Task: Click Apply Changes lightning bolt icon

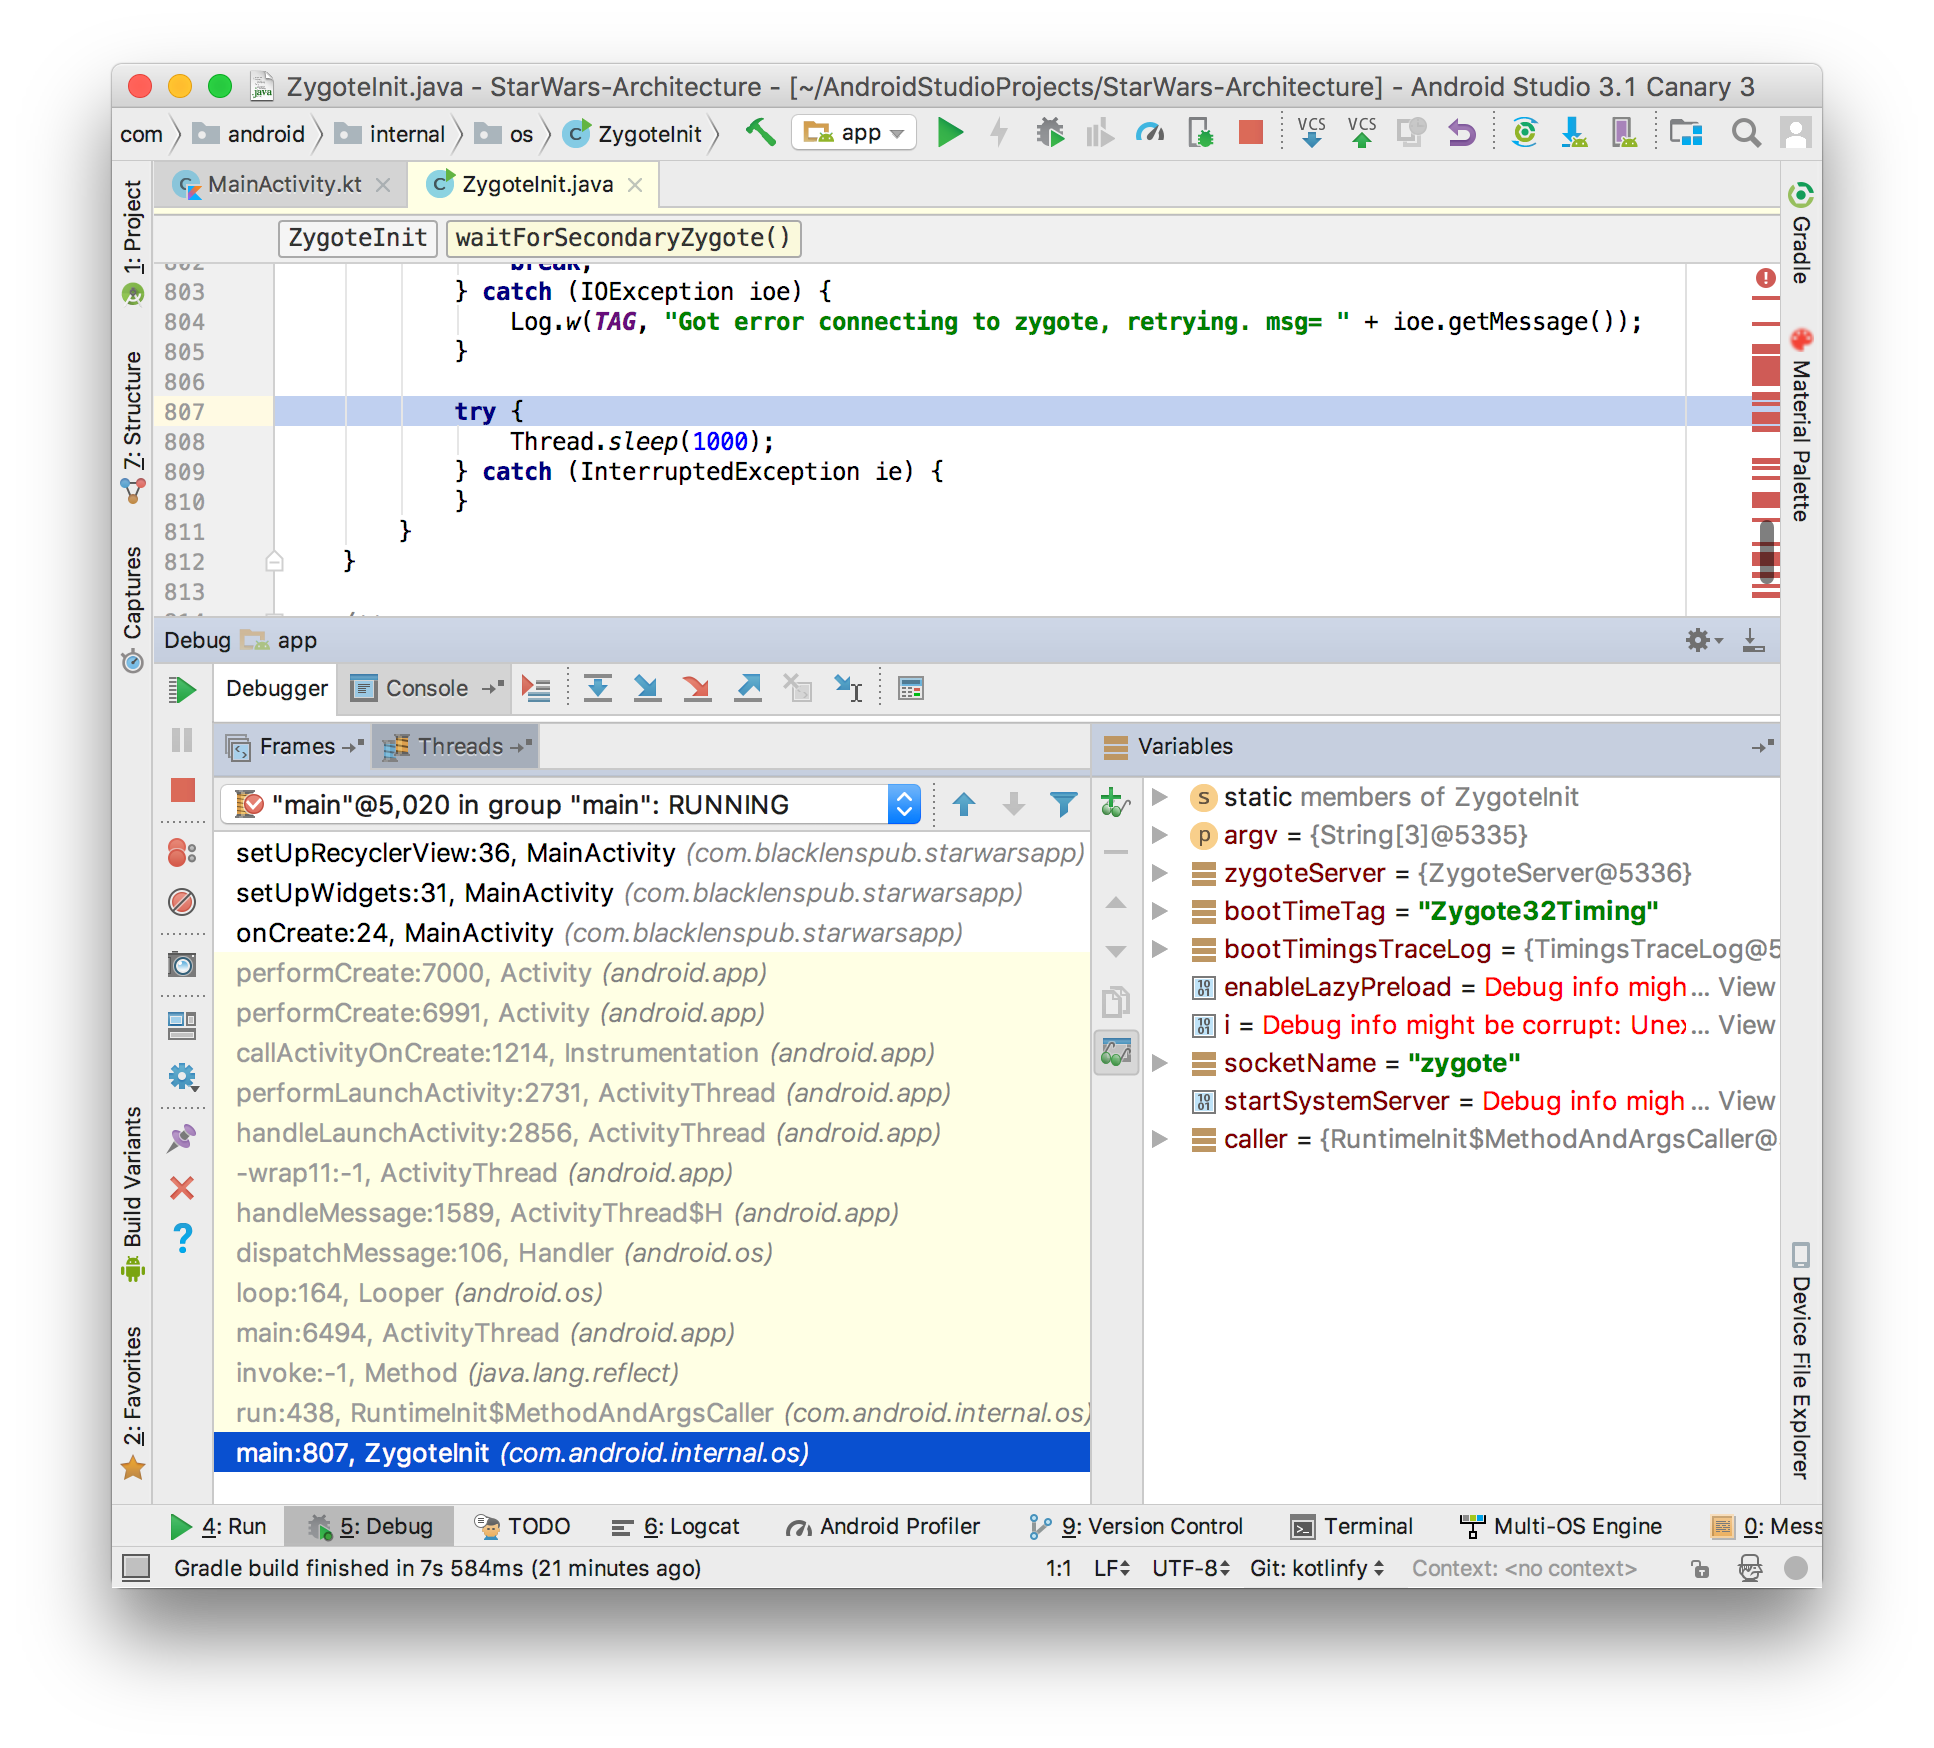Action: point(999,132)
